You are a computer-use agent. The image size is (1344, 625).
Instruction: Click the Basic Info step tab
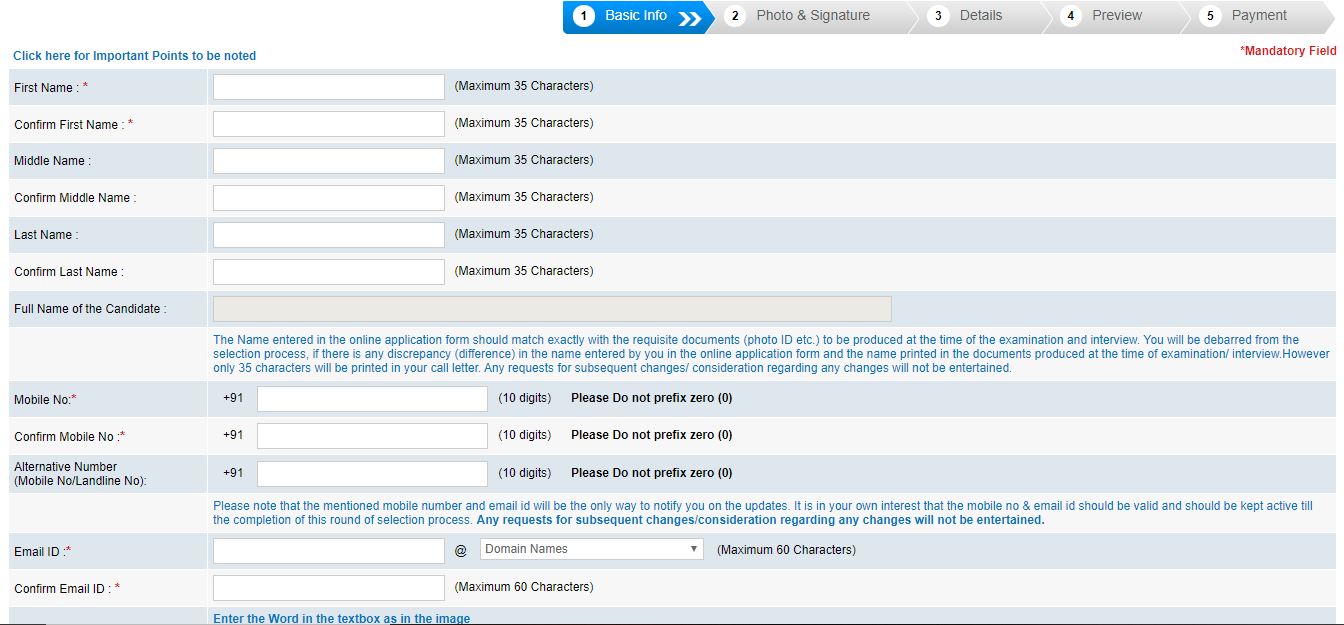(x=636, y=16)
